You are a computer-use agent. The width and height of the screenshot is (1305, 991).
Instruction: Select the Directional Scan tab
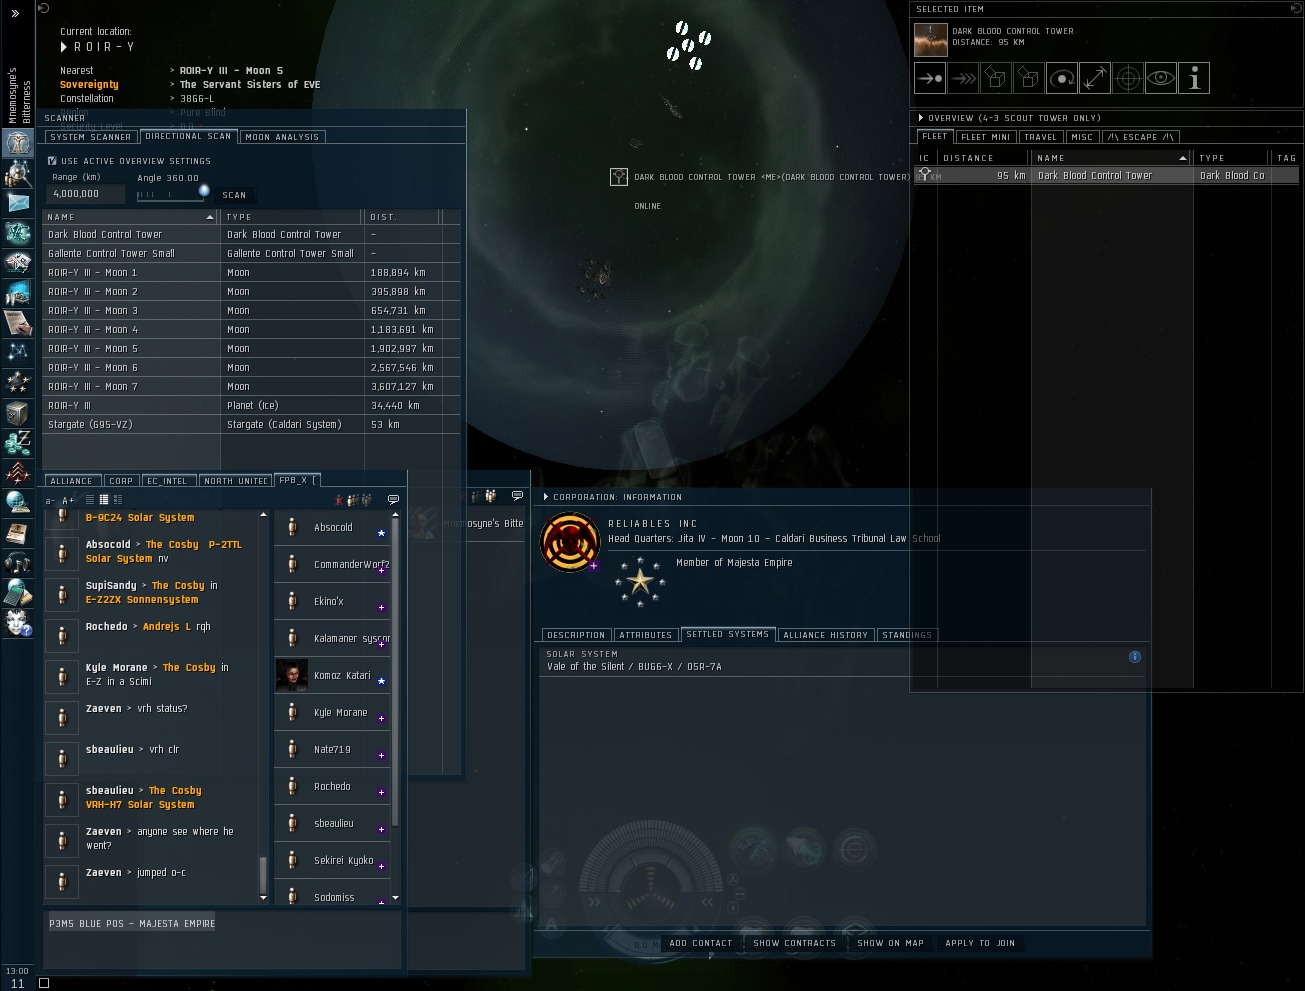(x=188, y=136)
